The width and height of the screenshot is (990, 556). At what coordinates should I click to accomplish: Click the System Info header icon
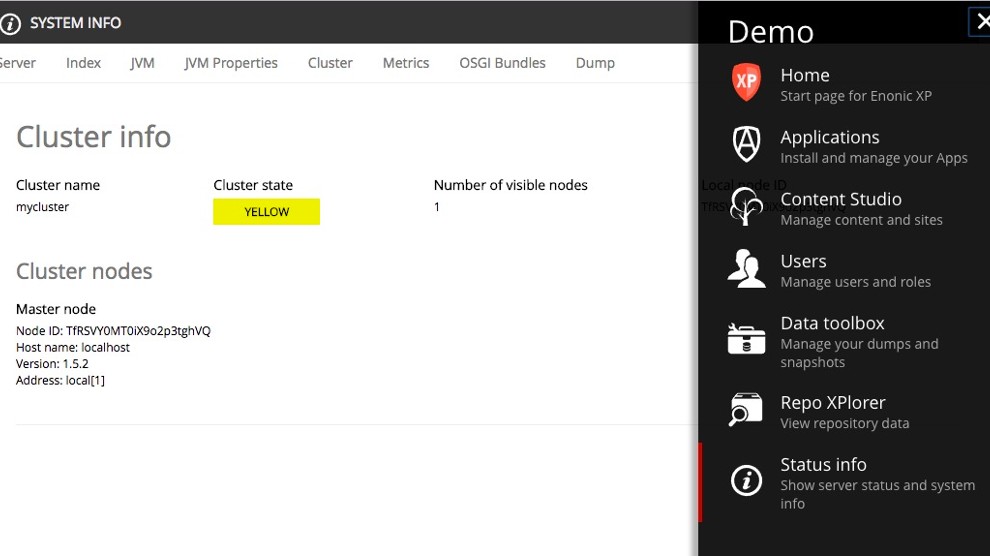[10, 23]
